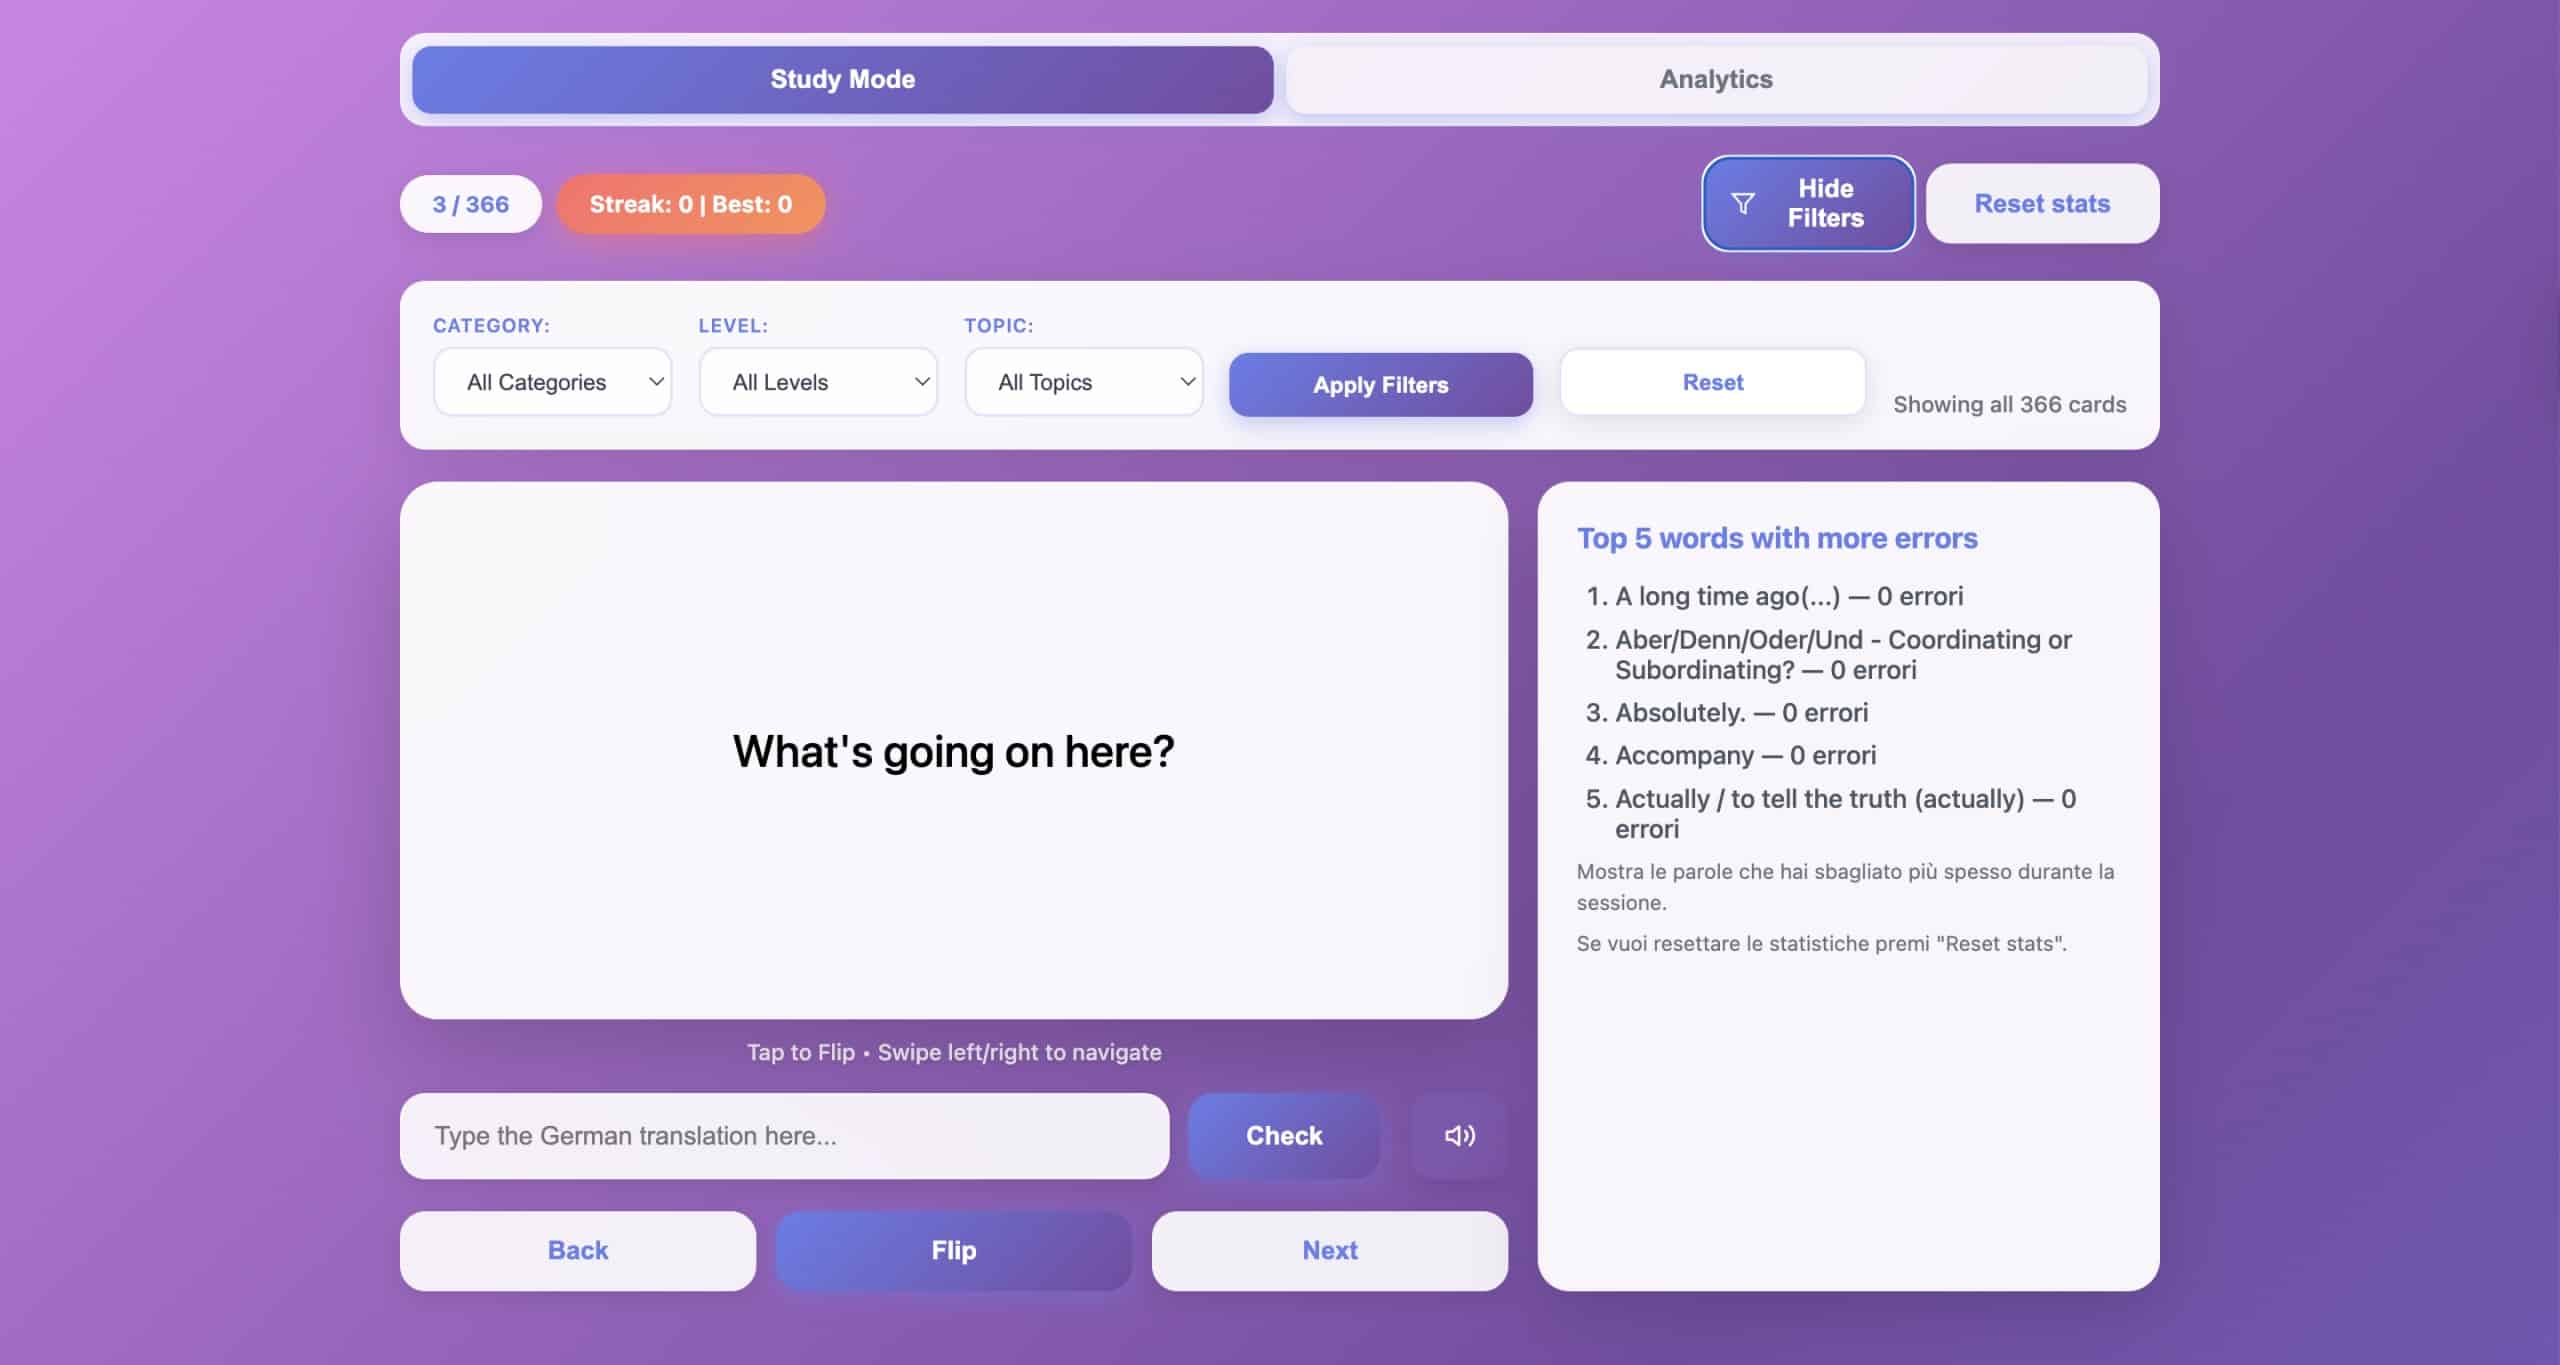Viewport: 2560px width, 1365px height.
Task: Open the Category dropdown
Action: [x=553, y=382]
